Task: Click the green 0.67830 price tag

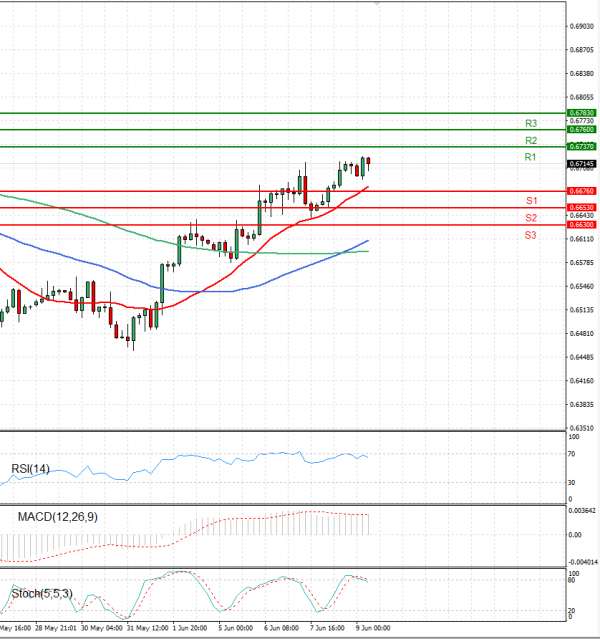Action: (582, 112)
